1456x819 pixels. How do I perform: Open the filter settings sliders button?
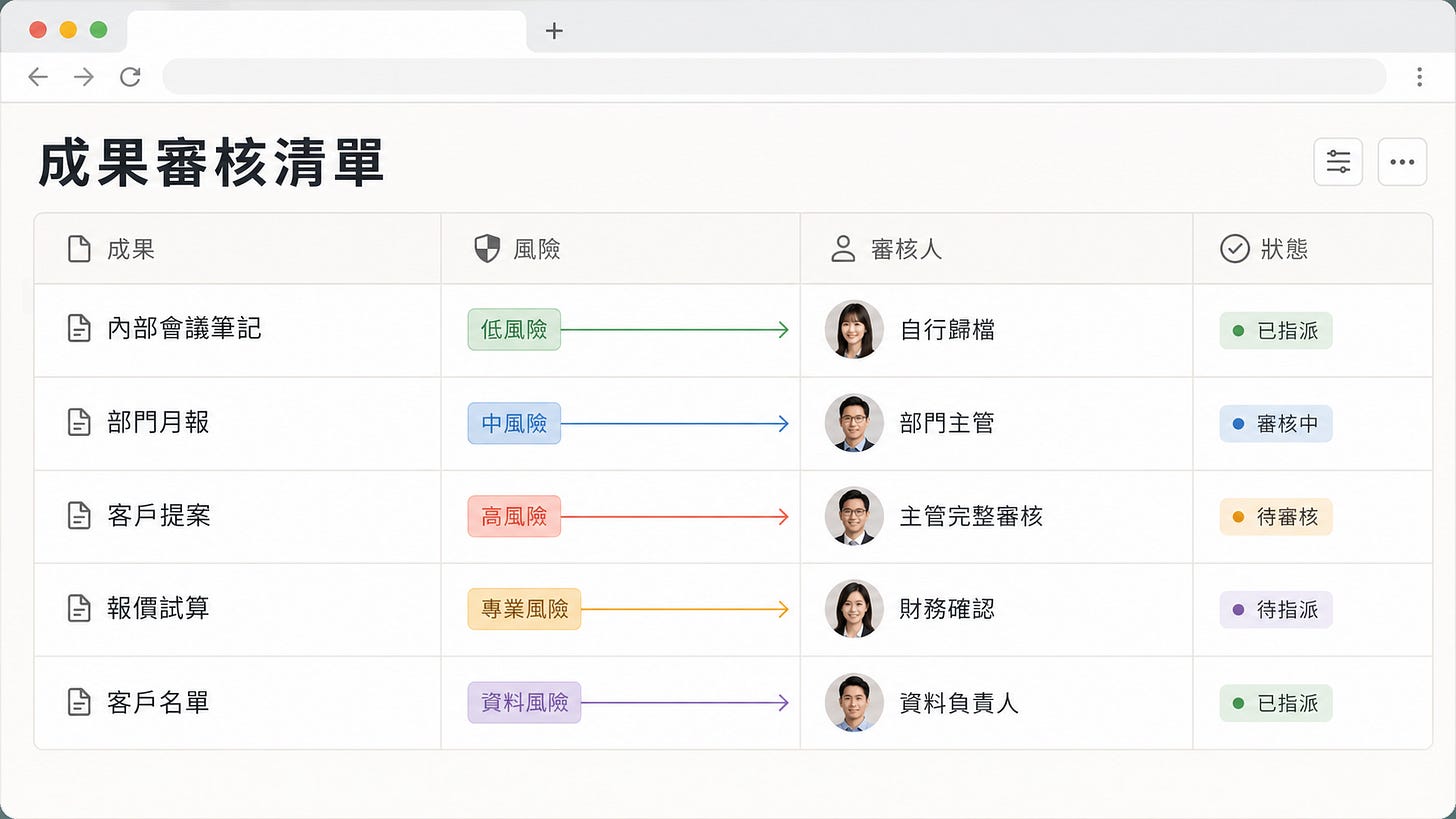[1338, 162]
